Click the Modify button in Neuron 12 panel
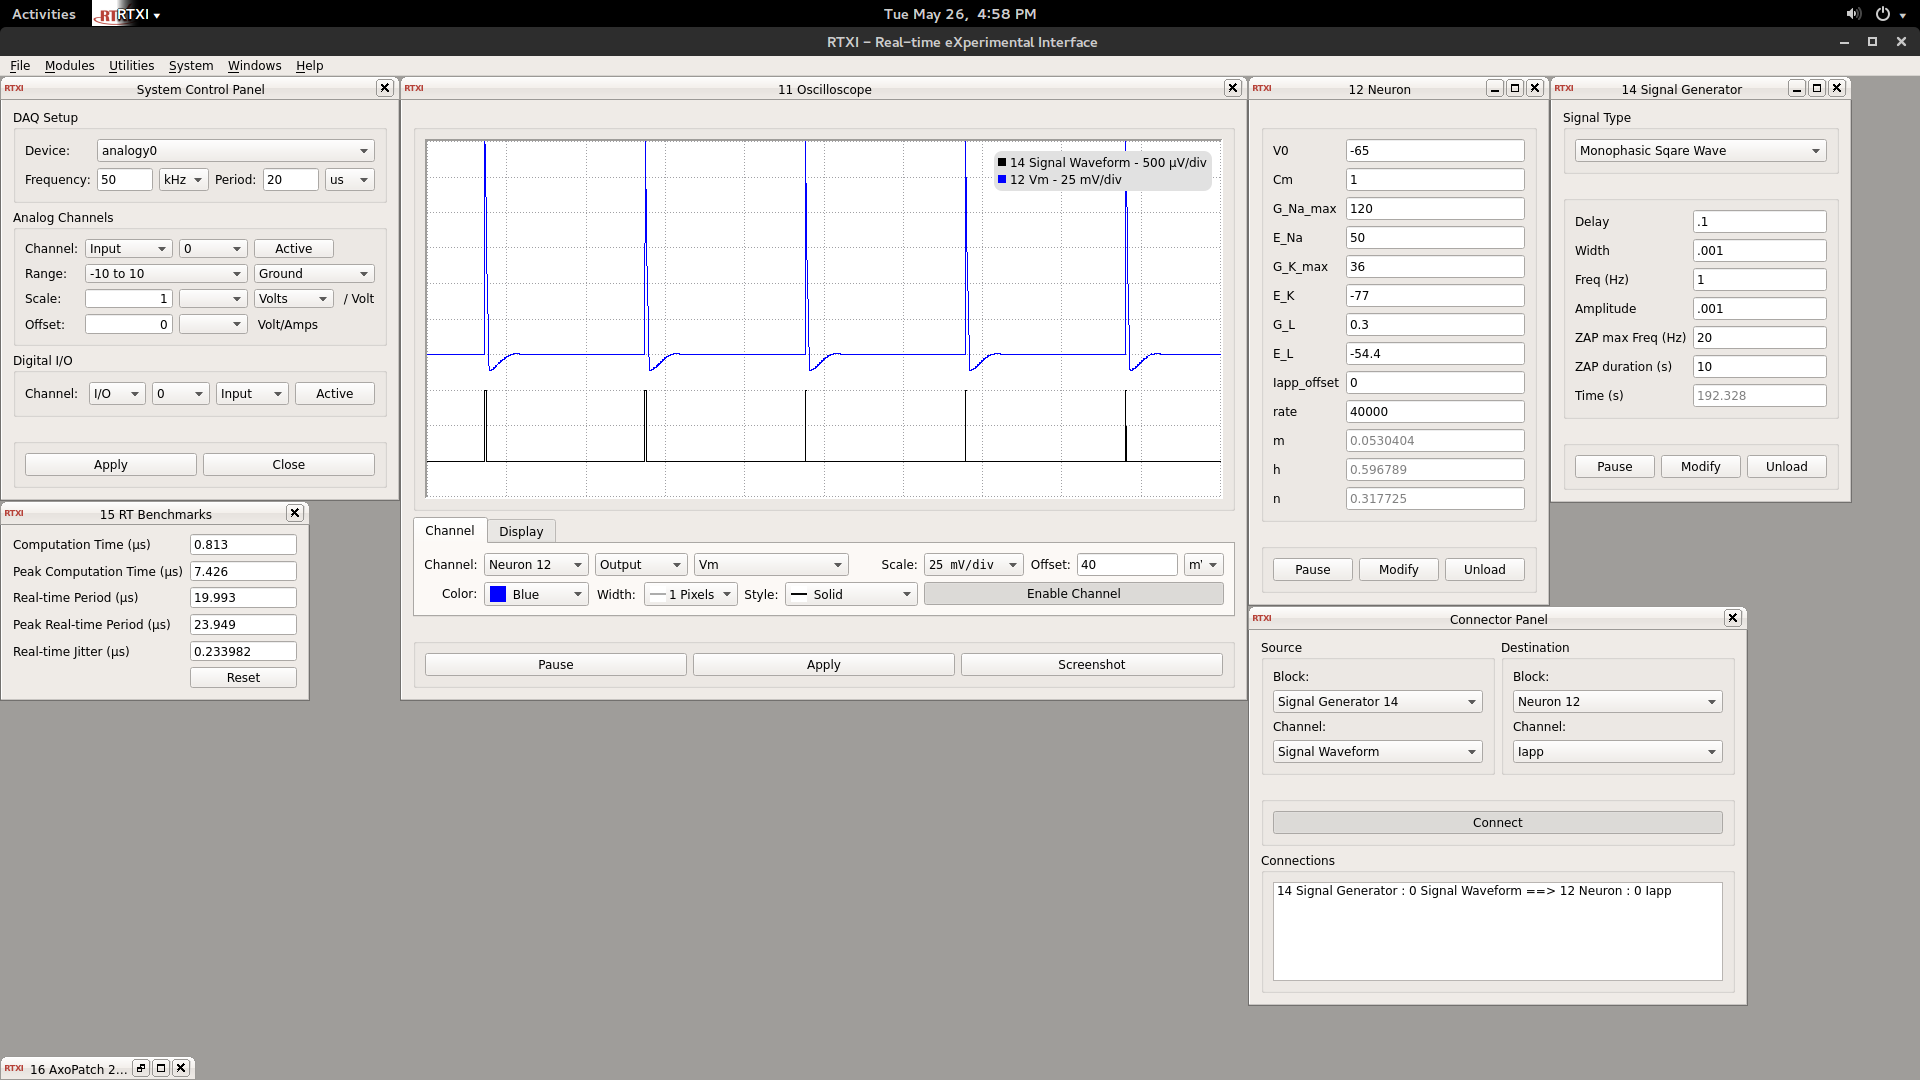1920x1080 pixels. 1398,568
